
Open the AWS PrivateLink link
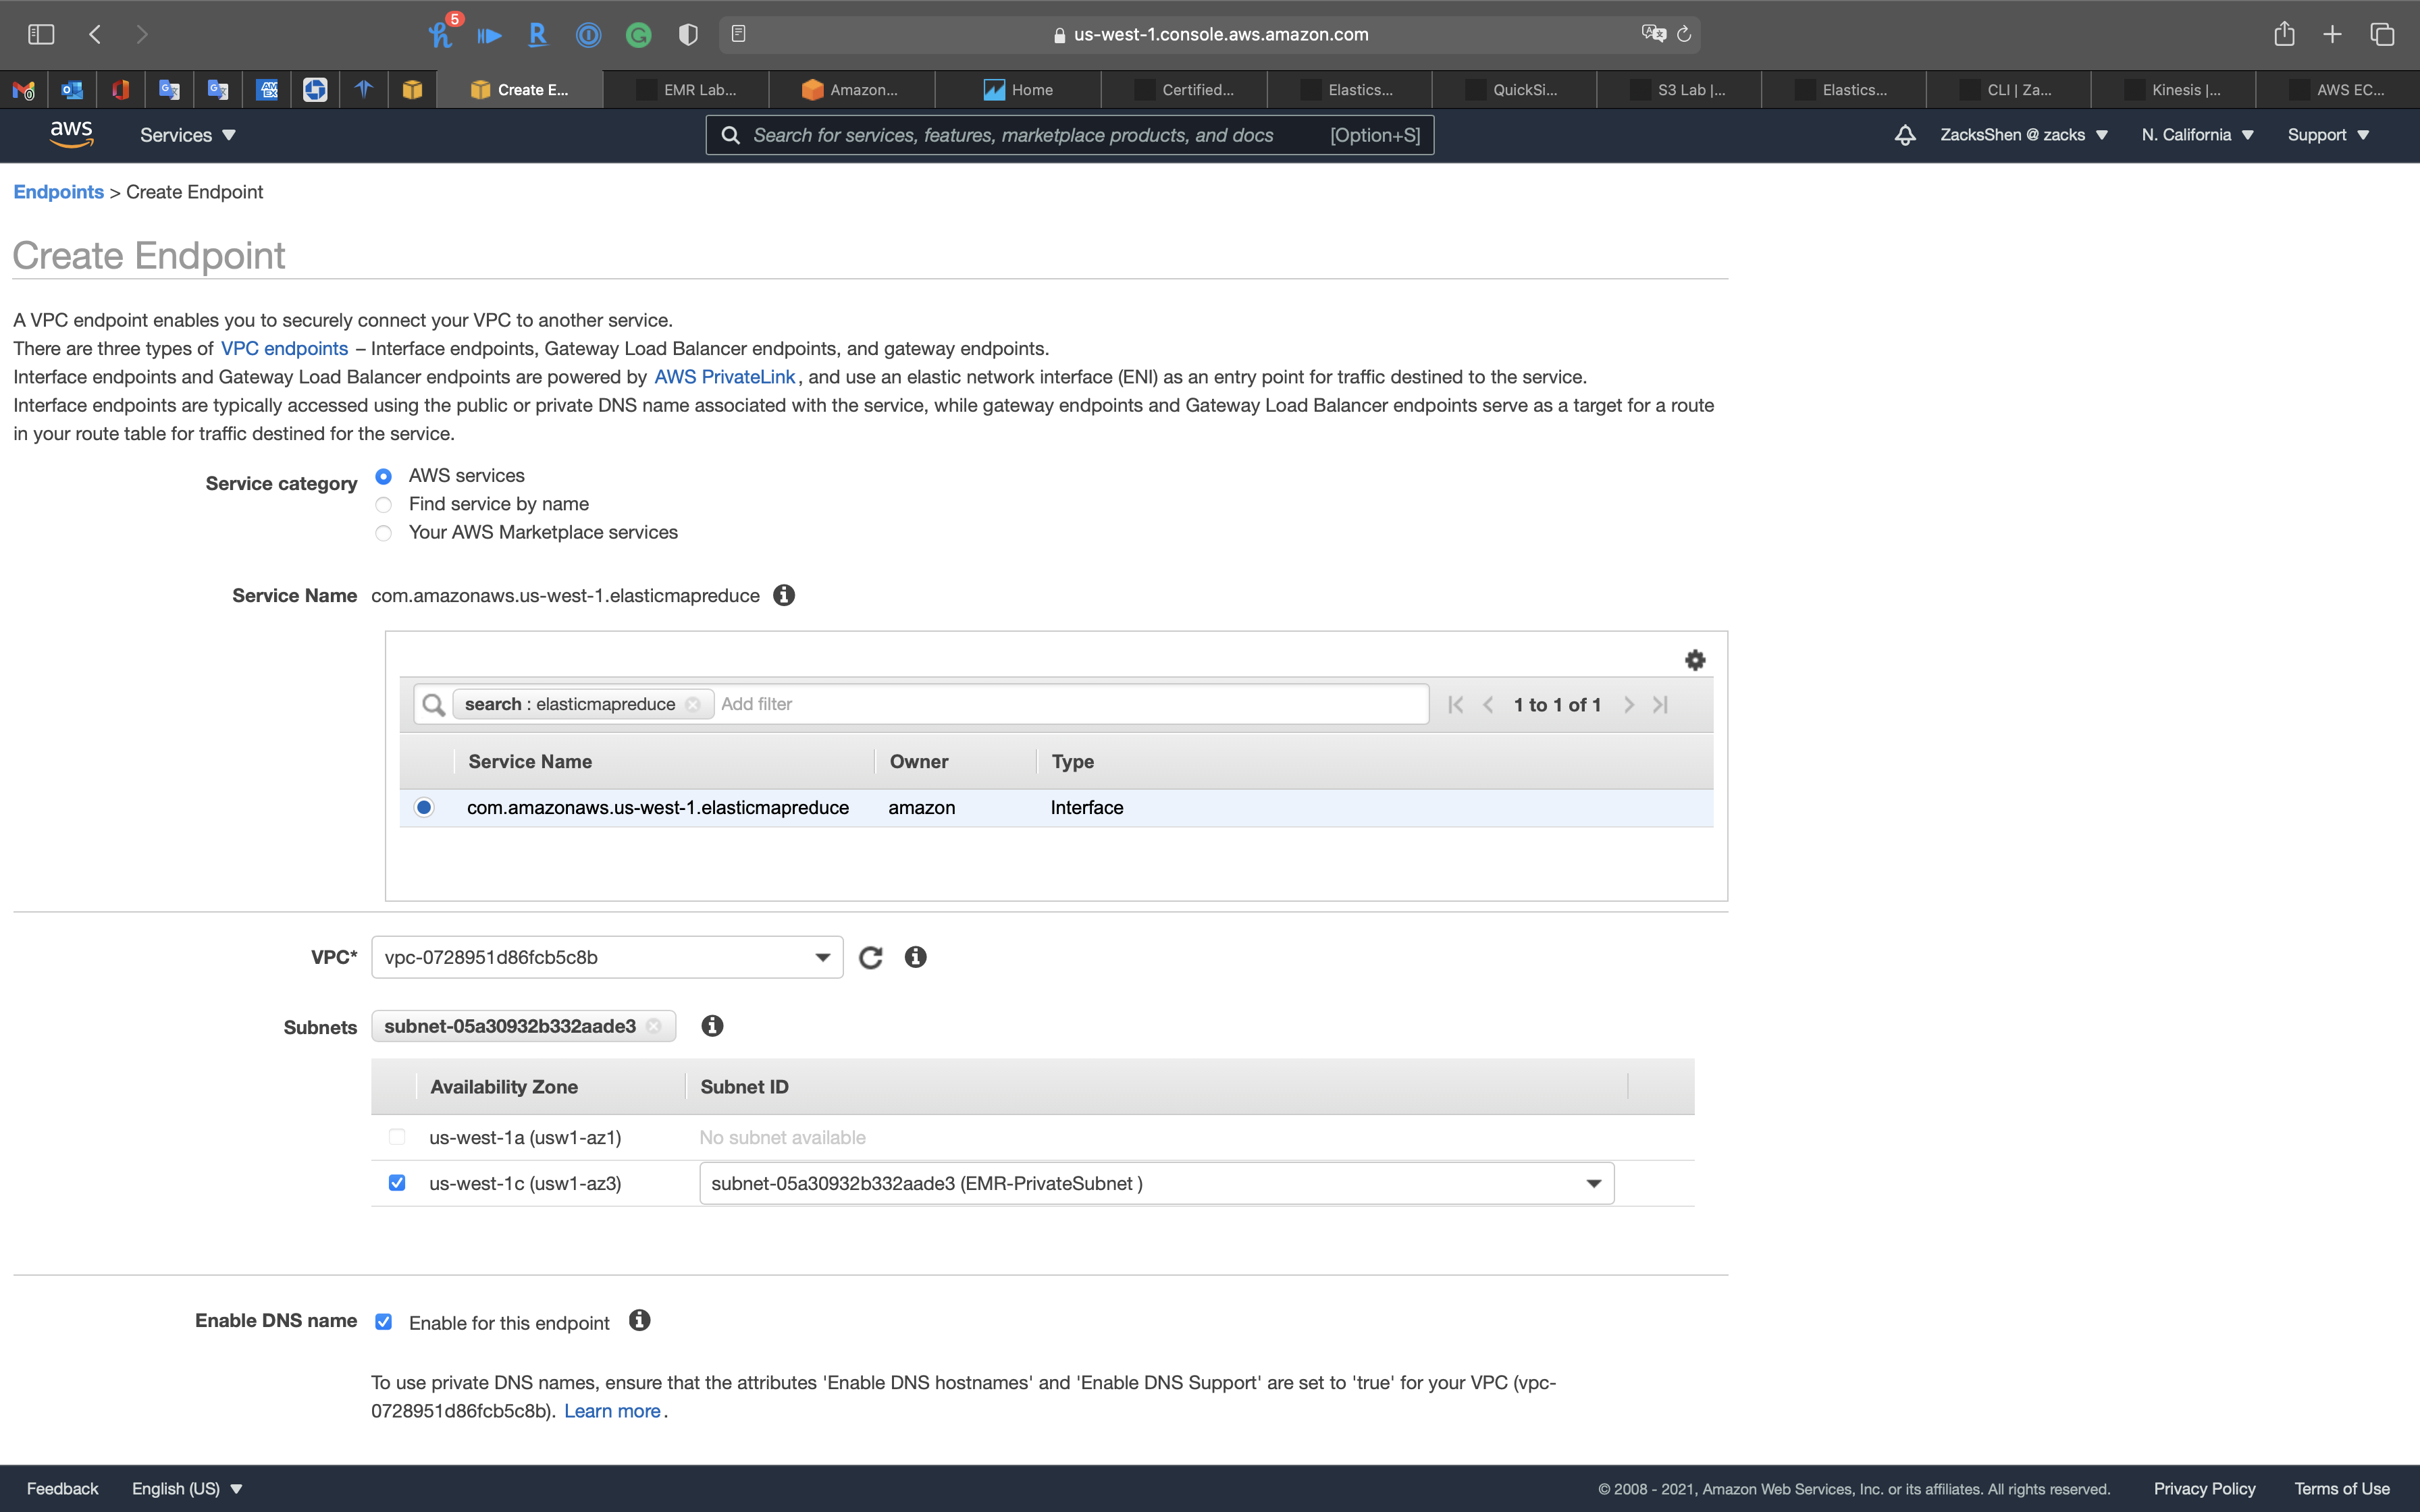[x=724, y=377]
